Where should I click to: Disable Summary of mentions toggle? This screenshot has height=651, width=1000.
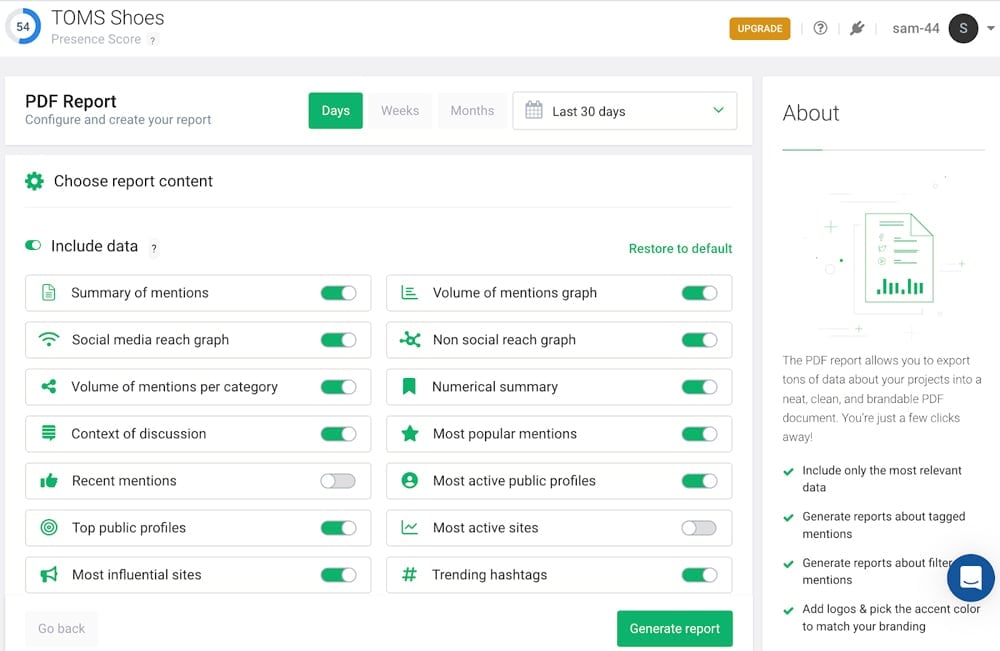click(338, 293)
